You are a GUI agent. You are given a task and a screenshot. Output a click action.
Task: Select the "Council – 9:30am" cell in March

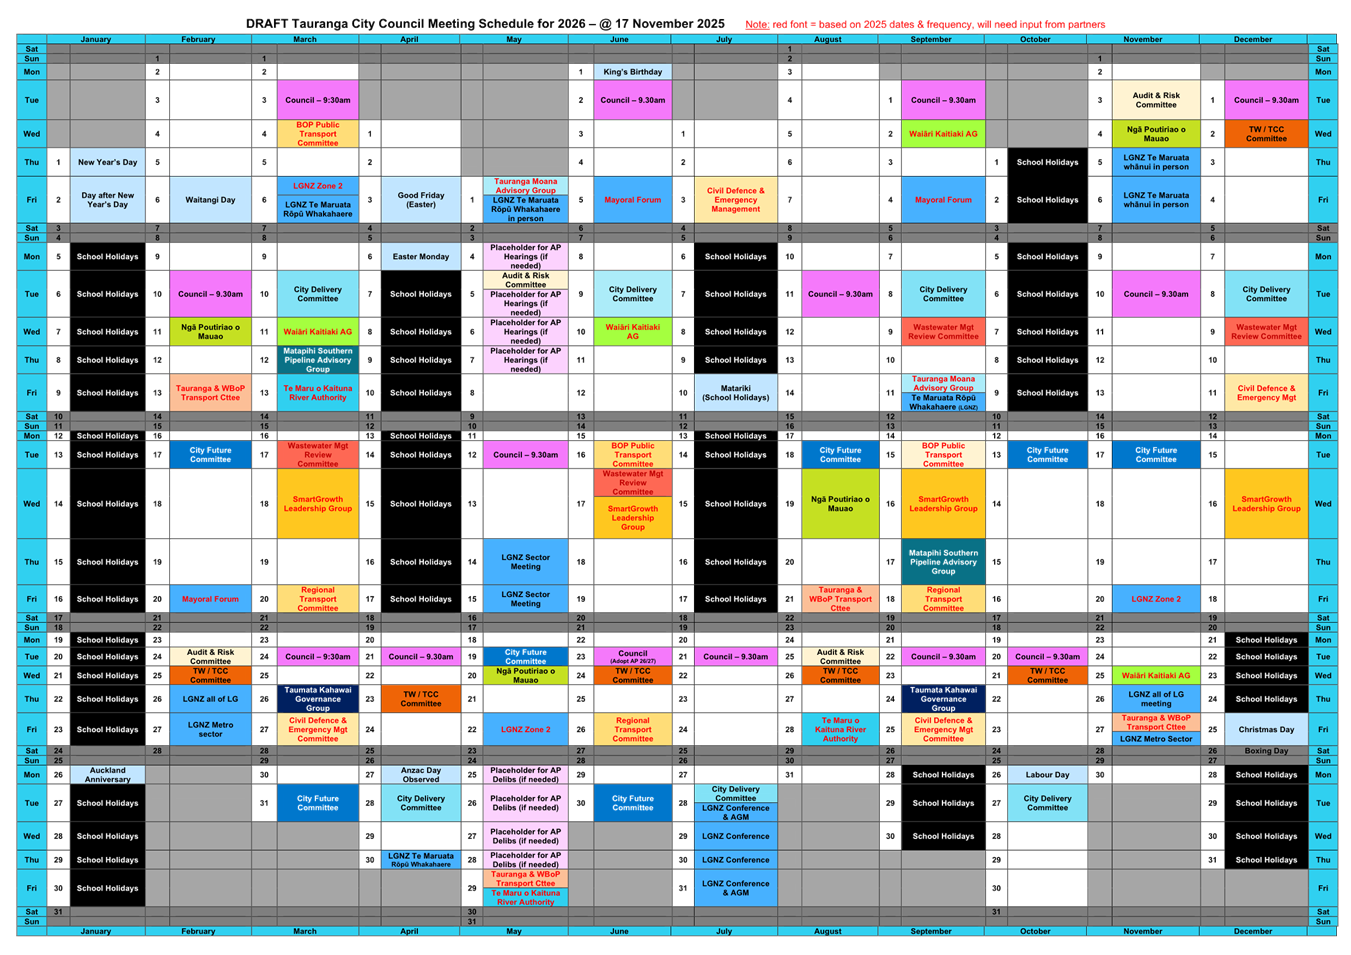click(x=317, y=100)
